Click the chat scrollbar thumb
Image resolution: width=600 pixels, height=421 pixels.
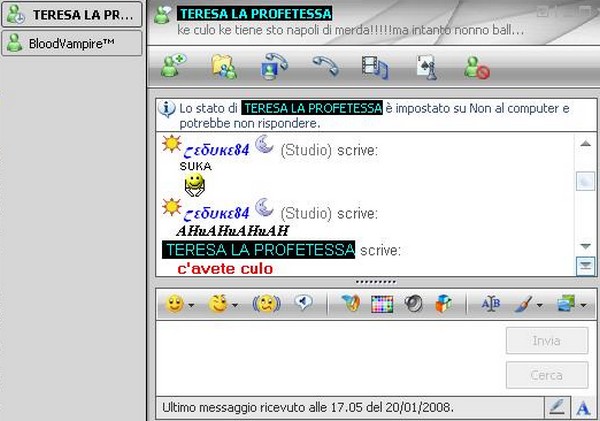(585, 181)
